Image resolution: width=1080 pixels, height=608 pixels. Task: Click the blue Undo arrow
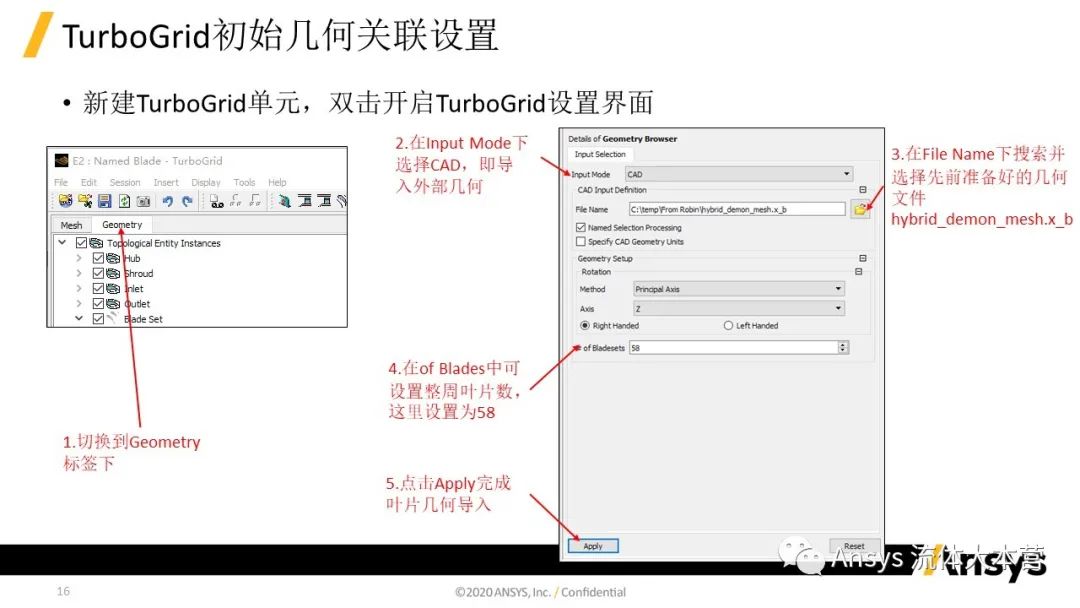tap(167, 201)
